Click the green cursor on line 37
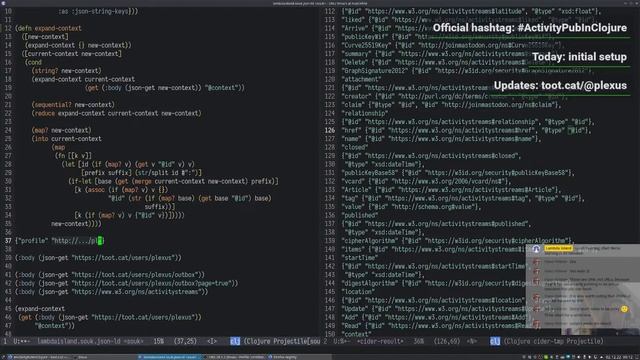 pos(100,241)
